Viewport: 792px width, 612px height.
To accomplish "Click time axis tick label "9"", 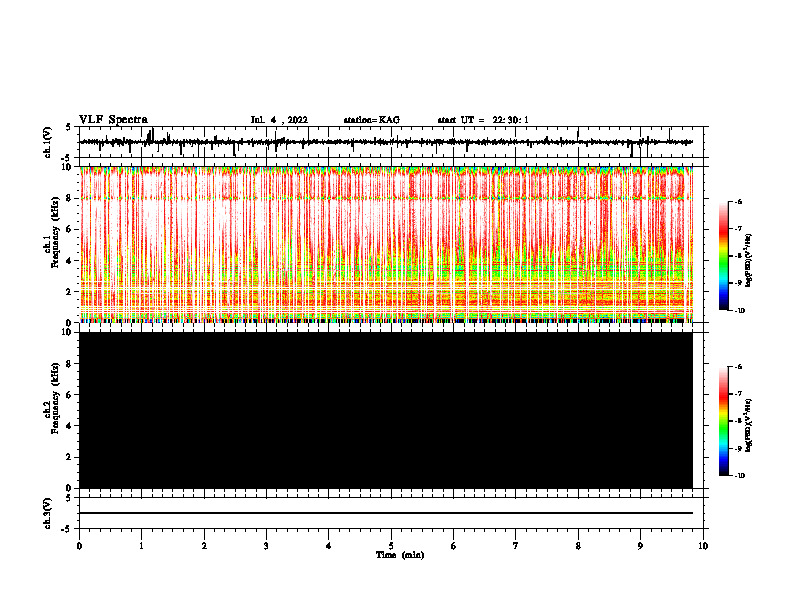I will (x=640, y=546).
